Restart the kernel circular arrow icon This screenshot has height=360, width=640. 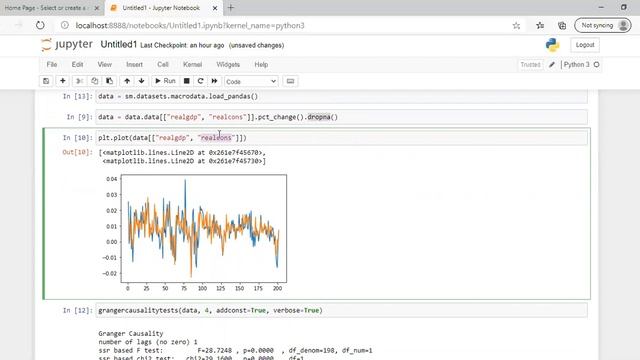point(200,81)
